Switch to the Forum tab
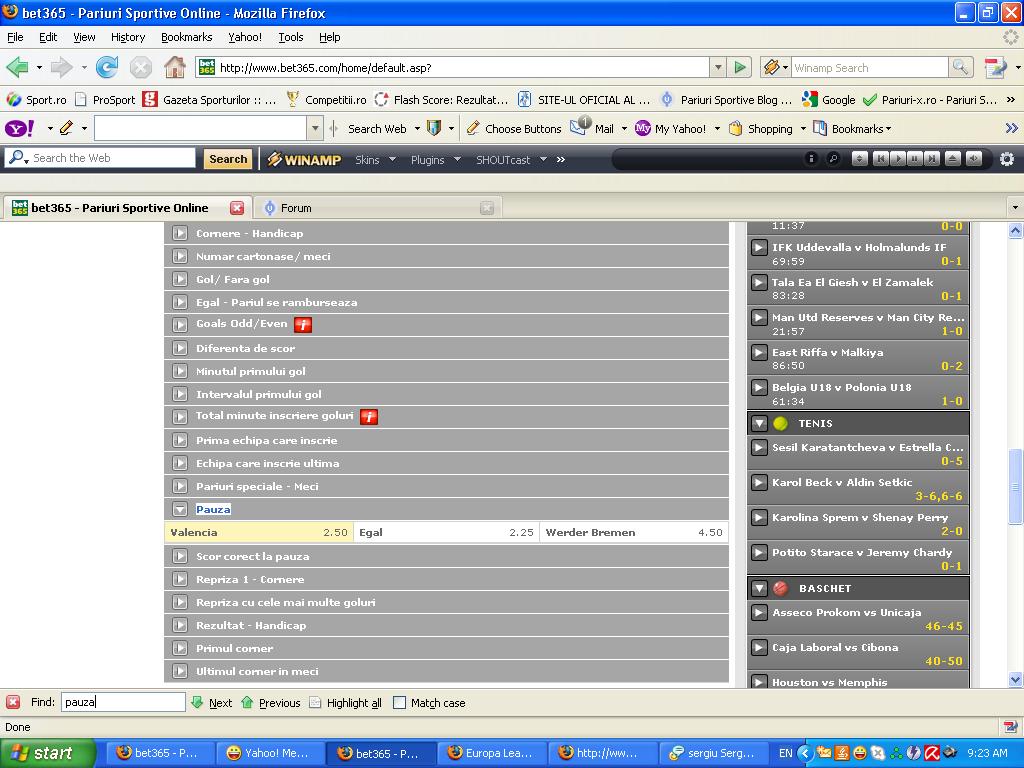 pos(377,208)
